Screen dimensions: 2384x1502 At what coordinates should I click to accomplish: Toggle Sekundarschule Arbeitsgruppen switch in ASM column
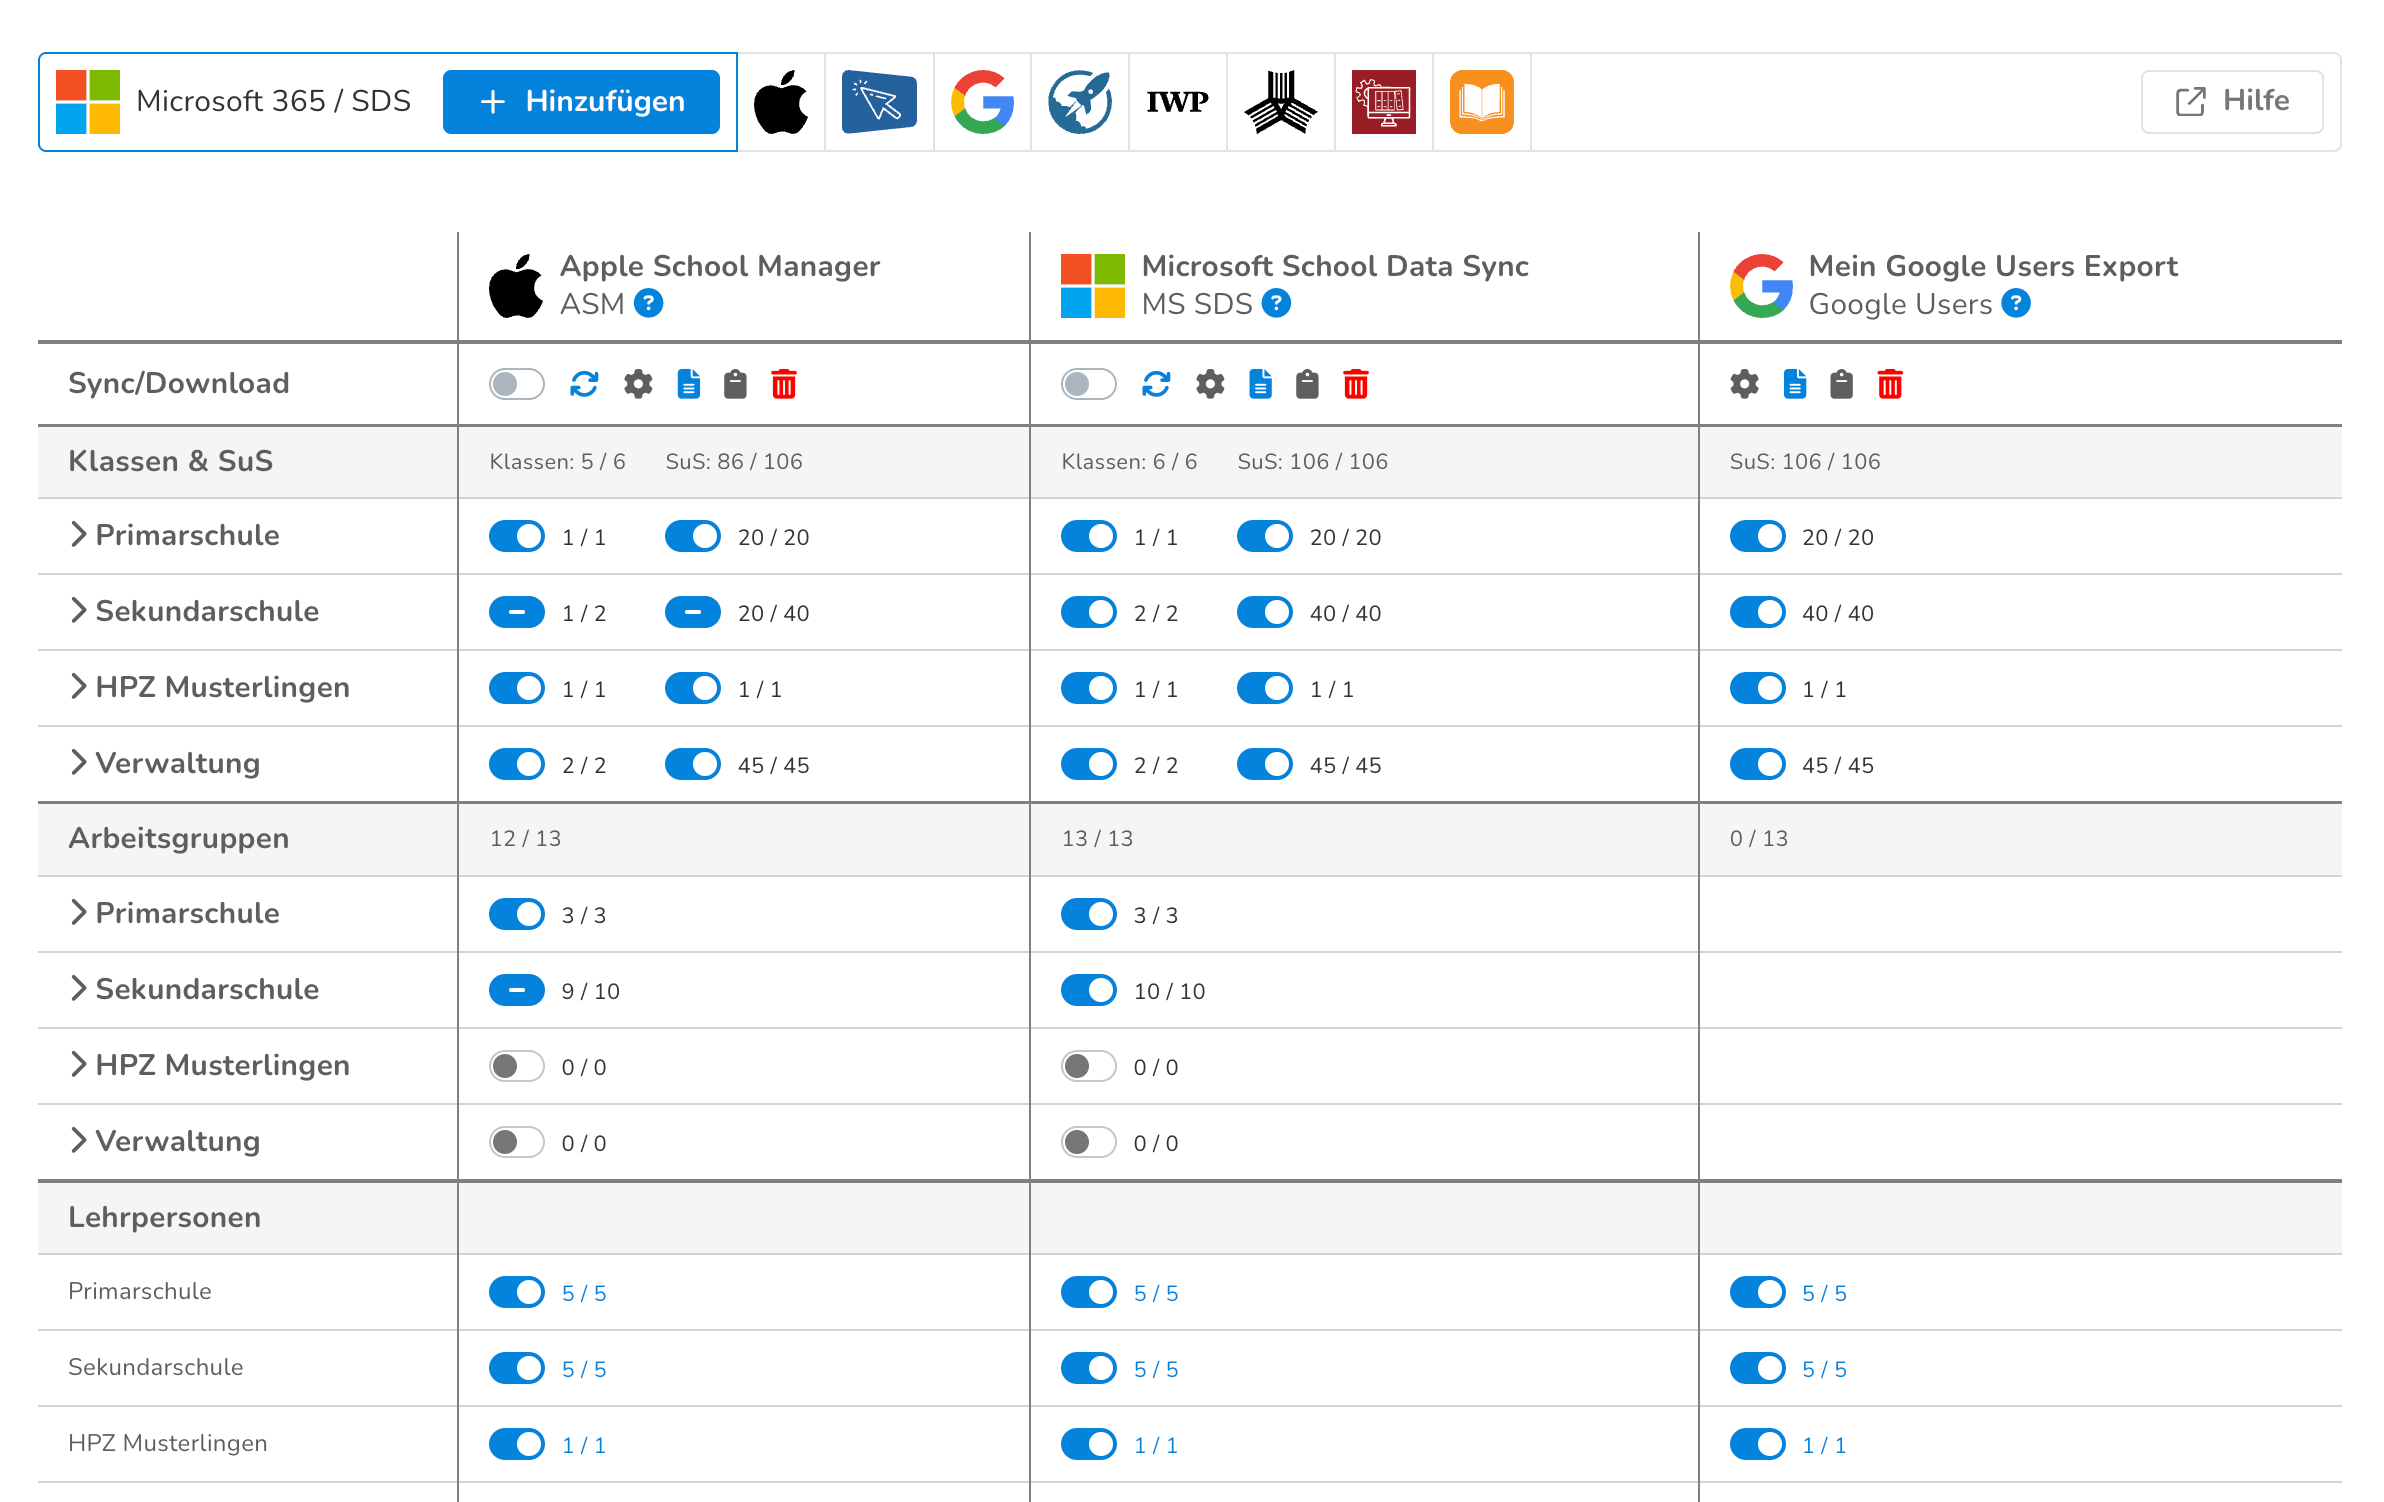(x=516, y=990)
